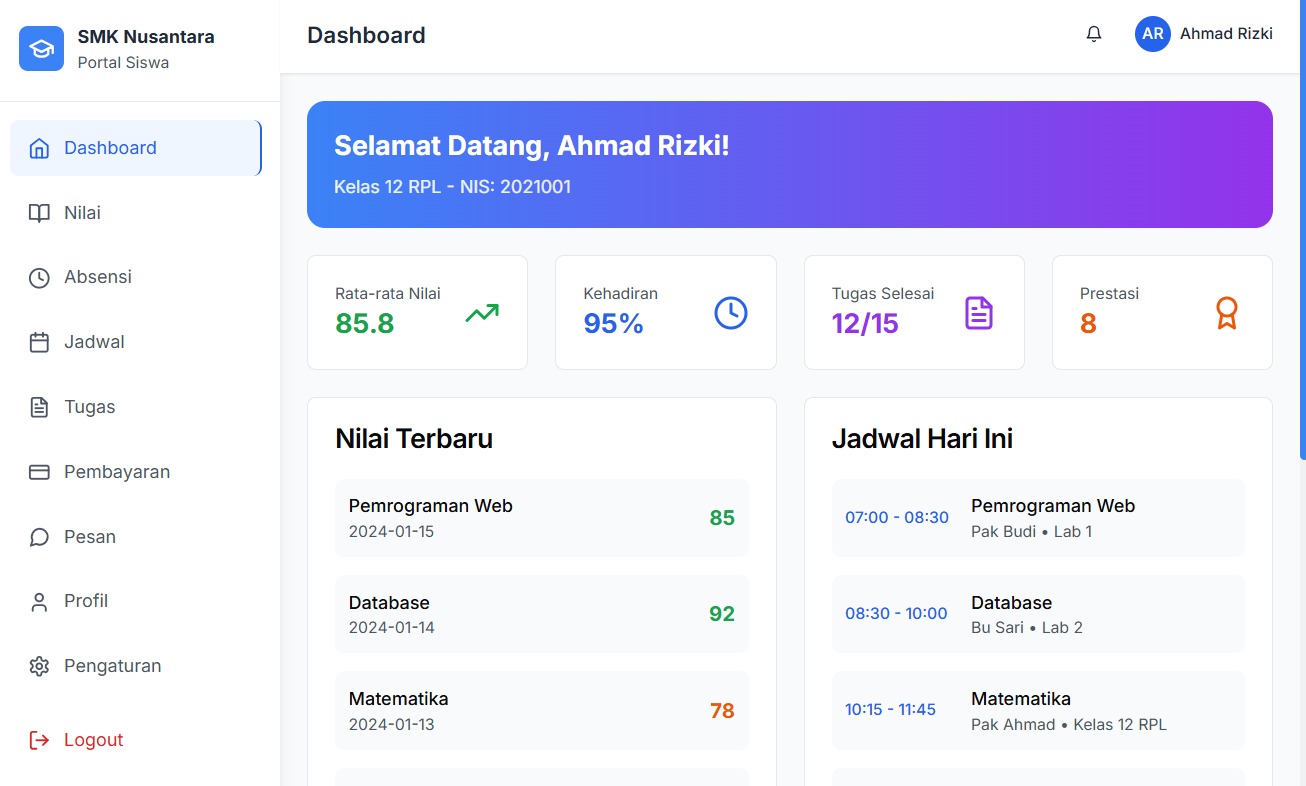Open Pesan messages from sidebar
This screenshot has height=786, width=1306.
(x=89, y=537)
